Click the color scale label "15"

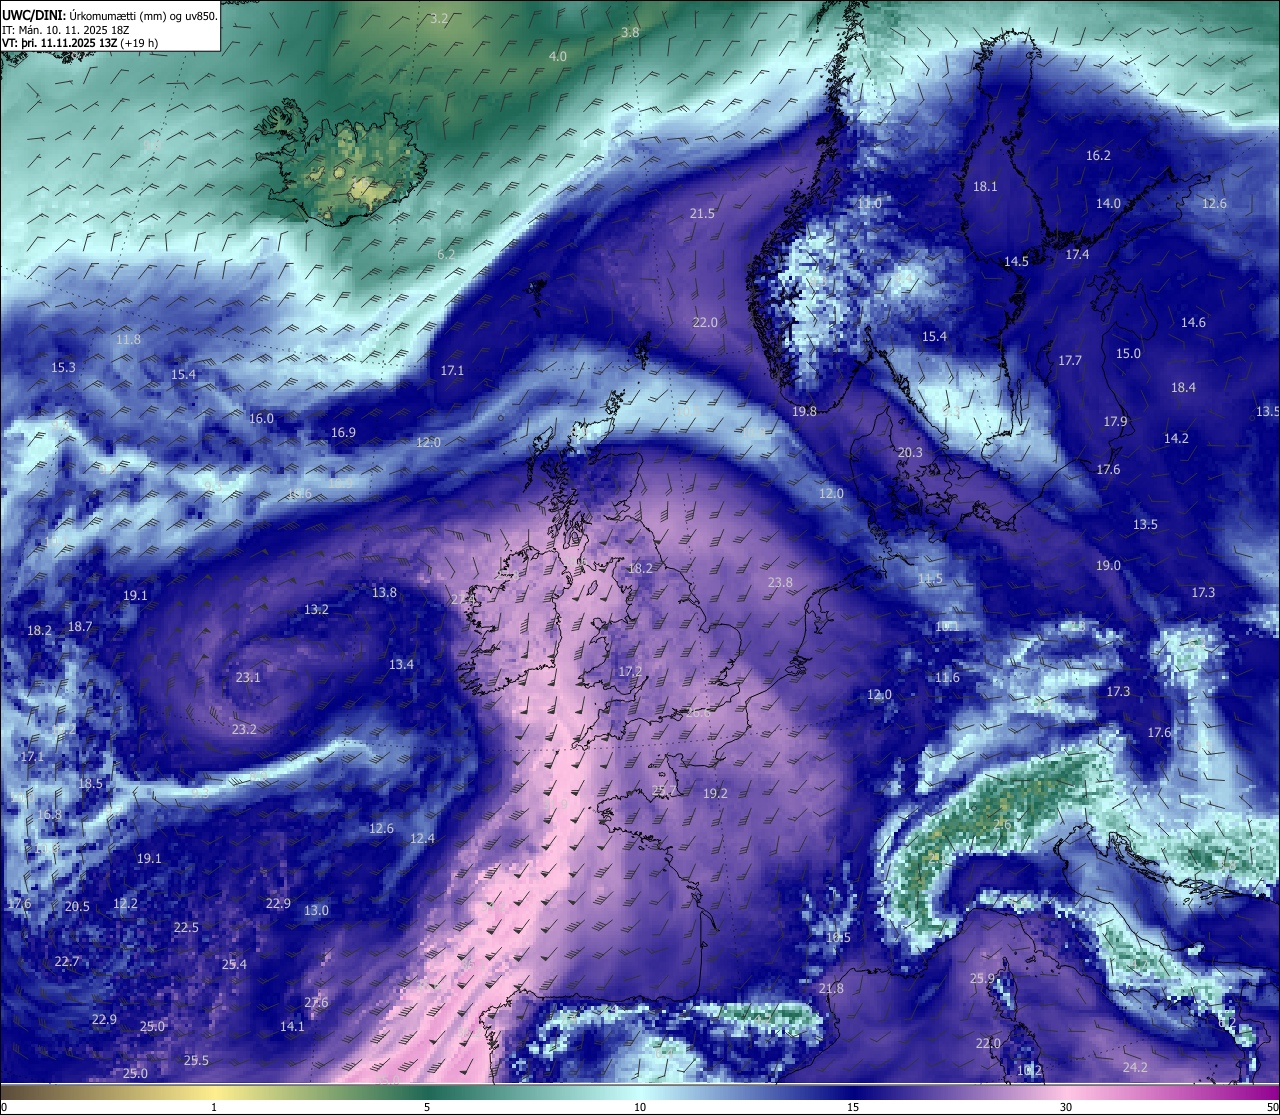(853, 1107)
